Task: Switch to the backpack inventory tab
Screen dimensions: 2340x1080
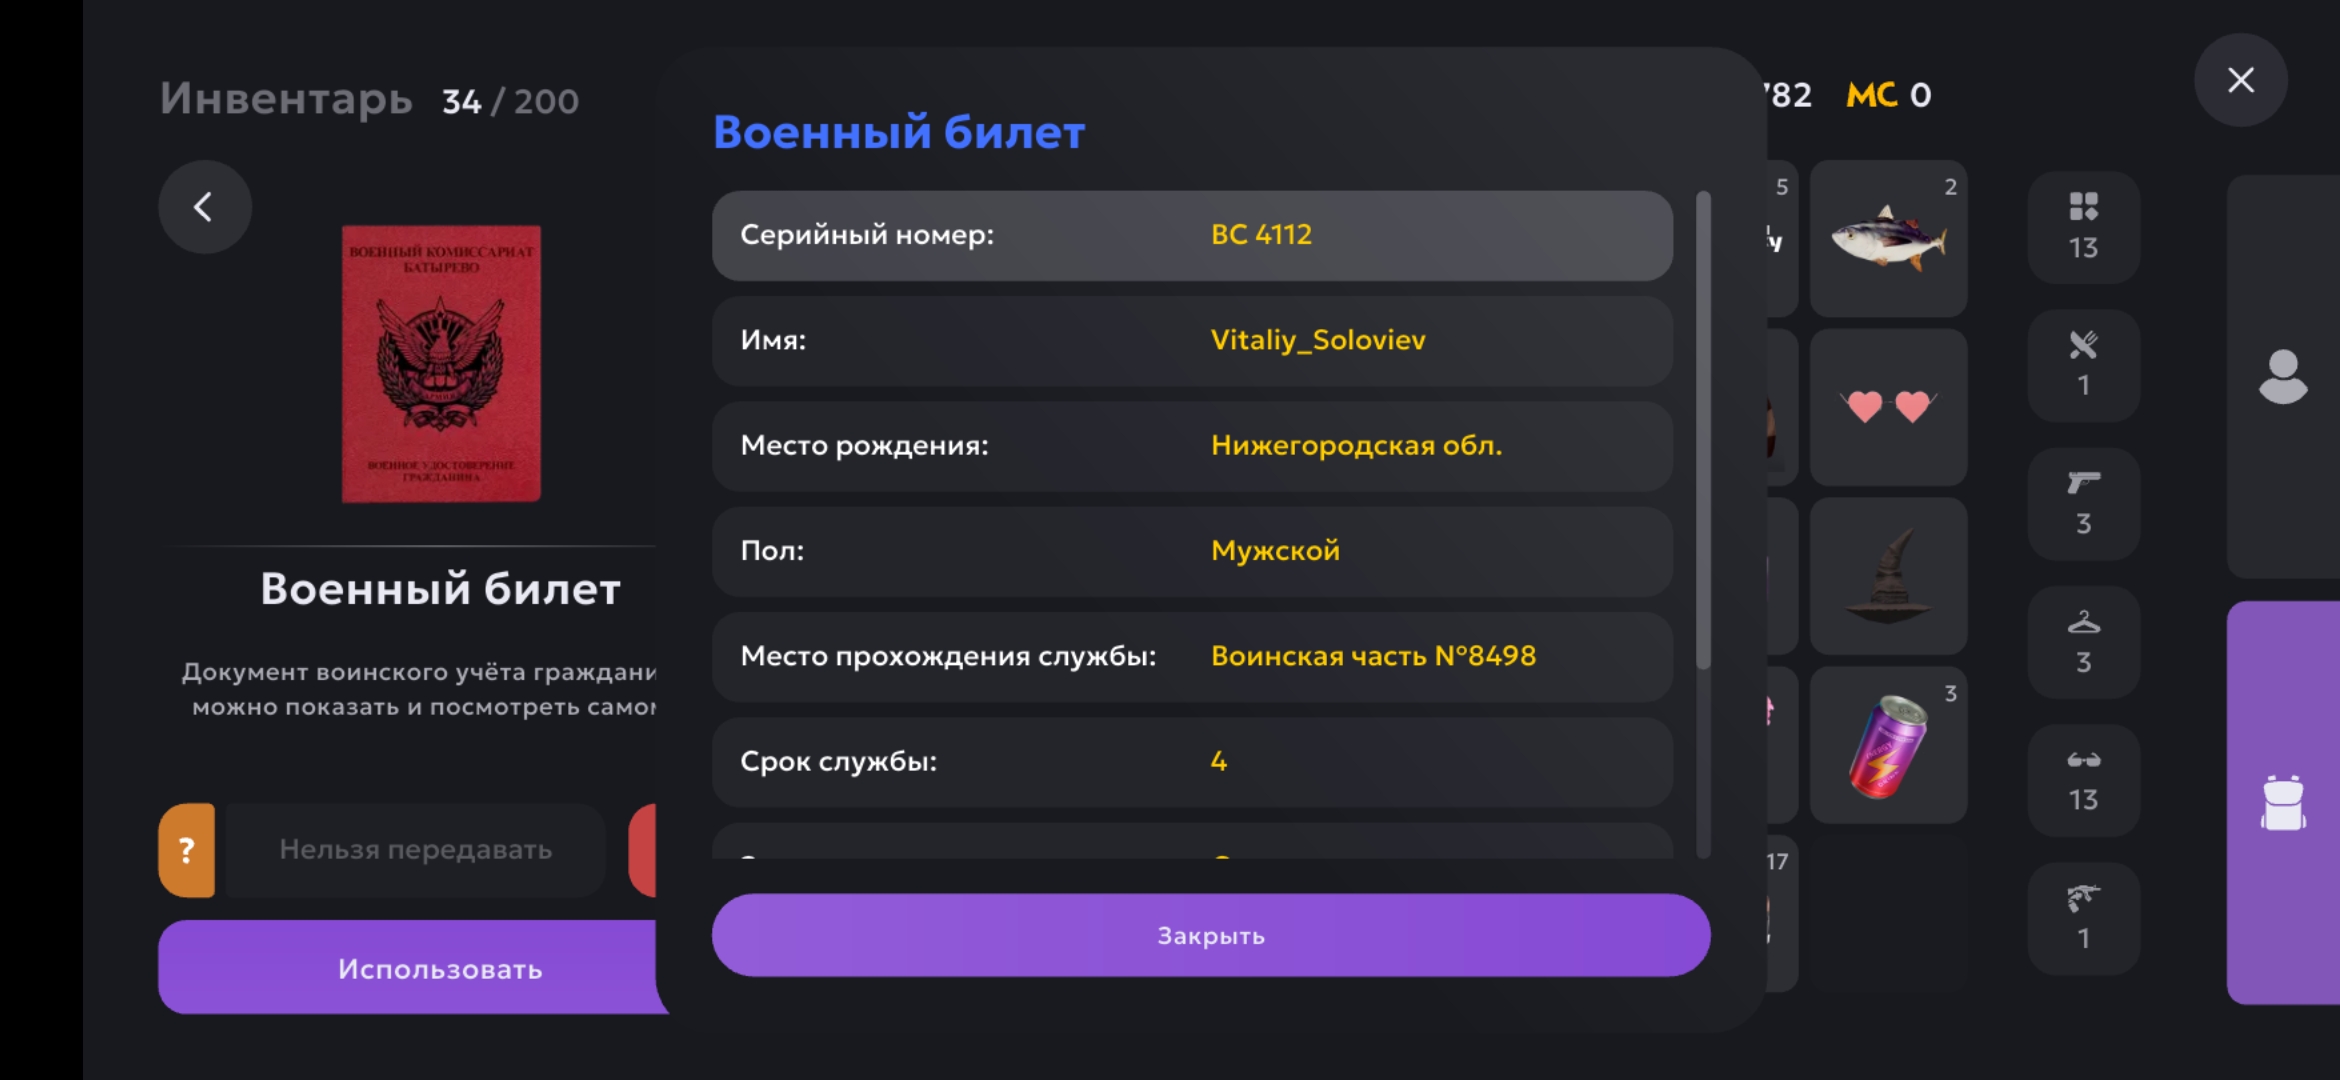Action: (x=2283, y=802)
